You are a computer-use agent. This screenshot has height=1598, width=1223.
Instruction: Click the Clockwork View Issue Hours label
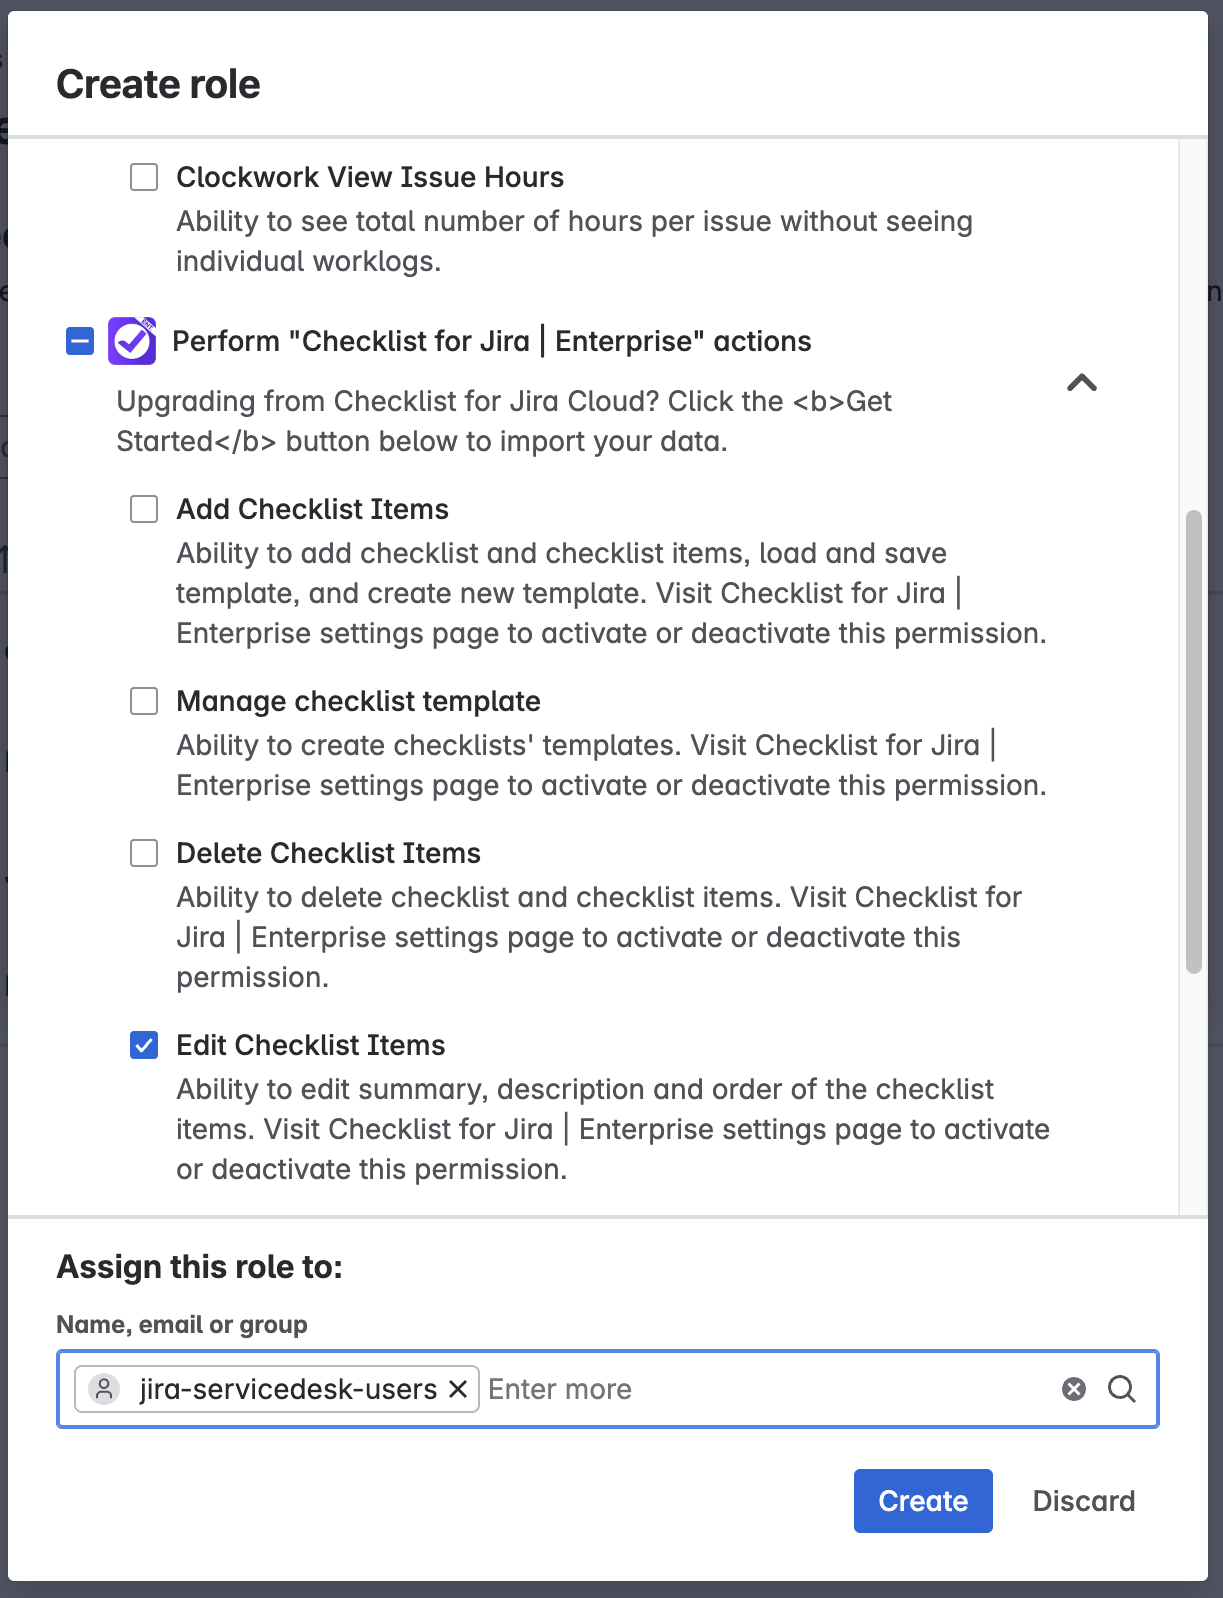(370, 177)
